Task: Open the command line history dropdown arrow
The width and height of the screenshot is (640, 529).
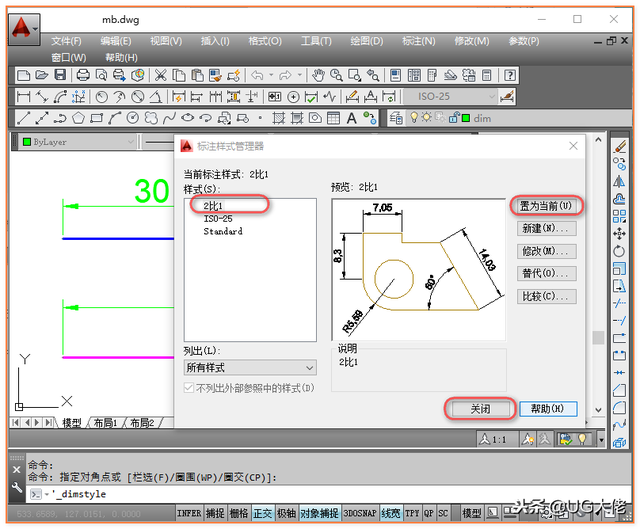Action: click(47, 494)
